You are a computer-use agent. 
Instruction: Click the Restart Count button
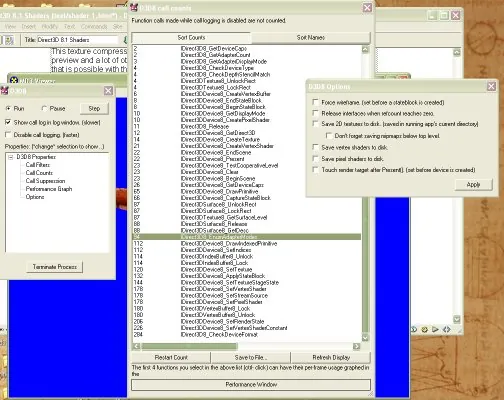point(171,357)
